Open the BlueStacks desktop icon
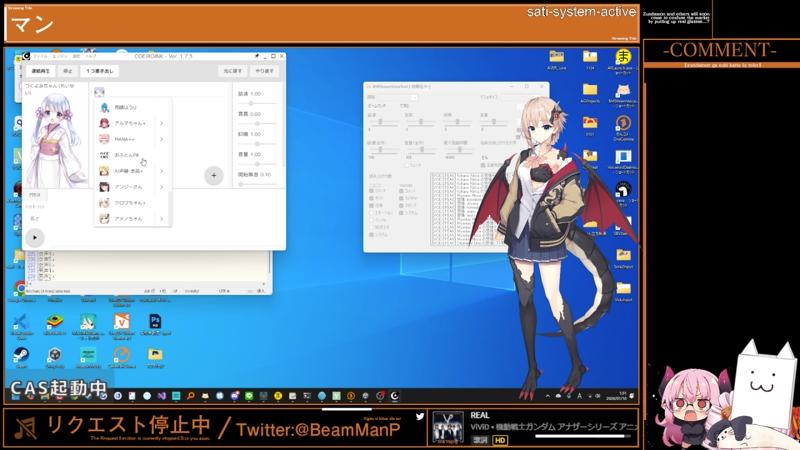800x450 pixels. [x=55, y=324]
